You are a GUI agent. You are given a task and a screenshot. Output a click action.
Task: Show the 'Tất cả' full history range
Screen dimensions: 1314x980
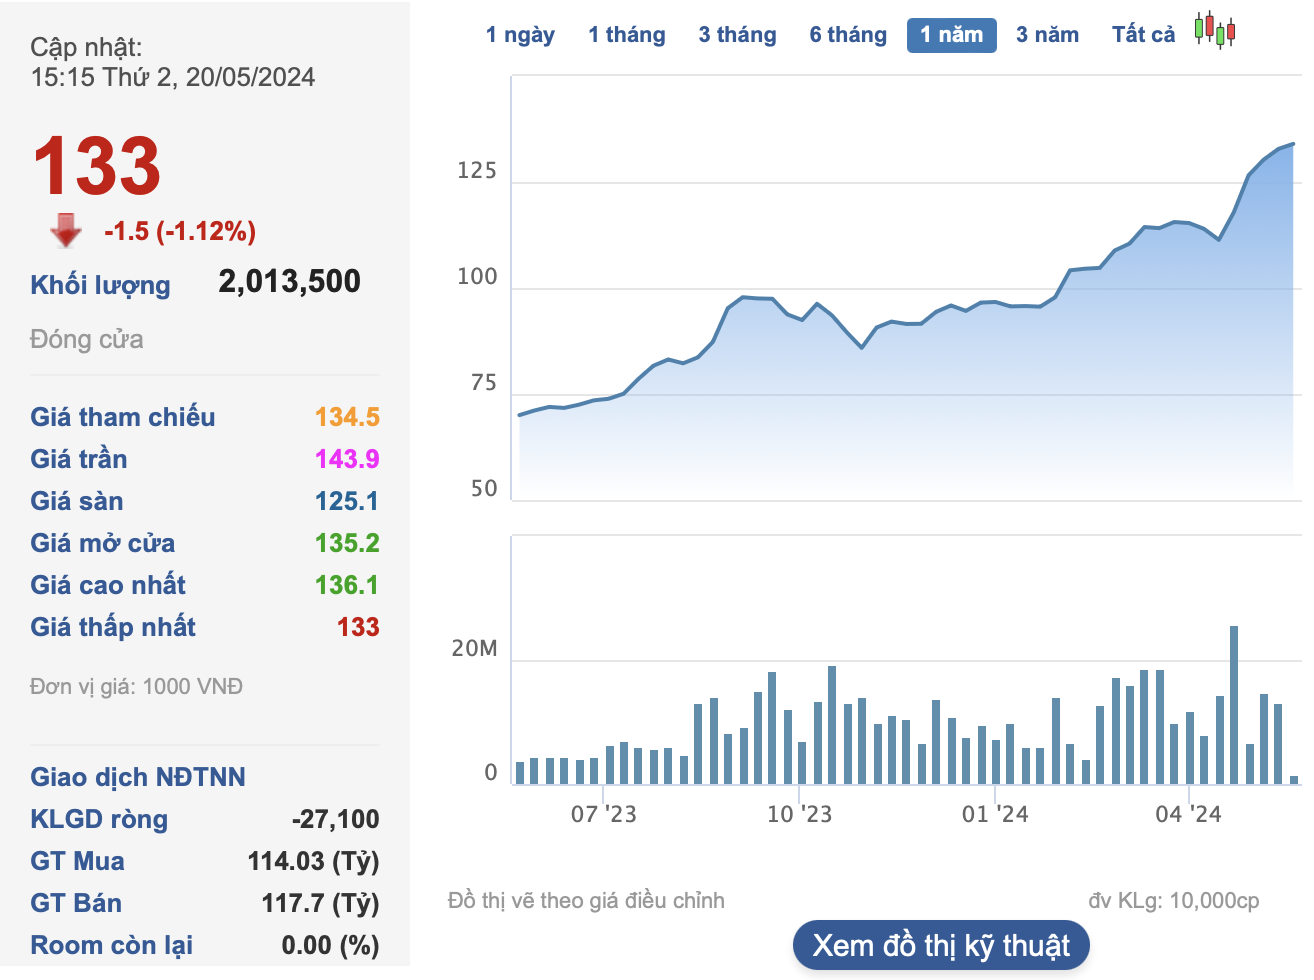tap(1143, 35)
